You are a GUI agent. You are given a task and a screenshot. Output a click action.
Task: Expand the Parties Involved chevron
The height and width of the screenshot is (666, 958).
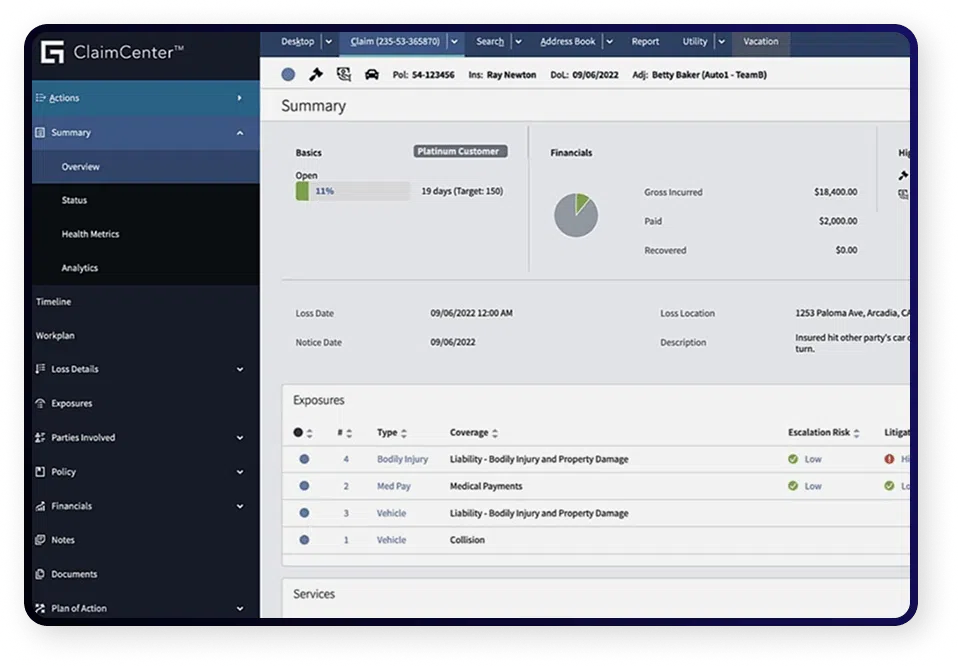[x=240, y=437]
